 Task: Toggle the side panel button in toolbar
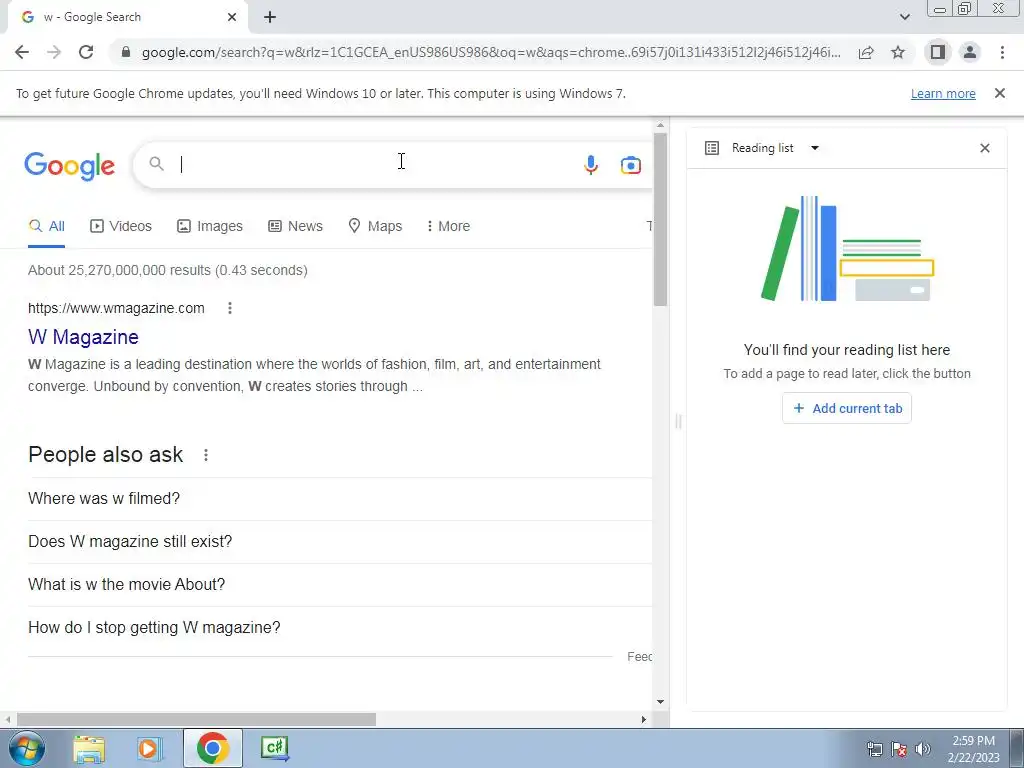[938, 52]
